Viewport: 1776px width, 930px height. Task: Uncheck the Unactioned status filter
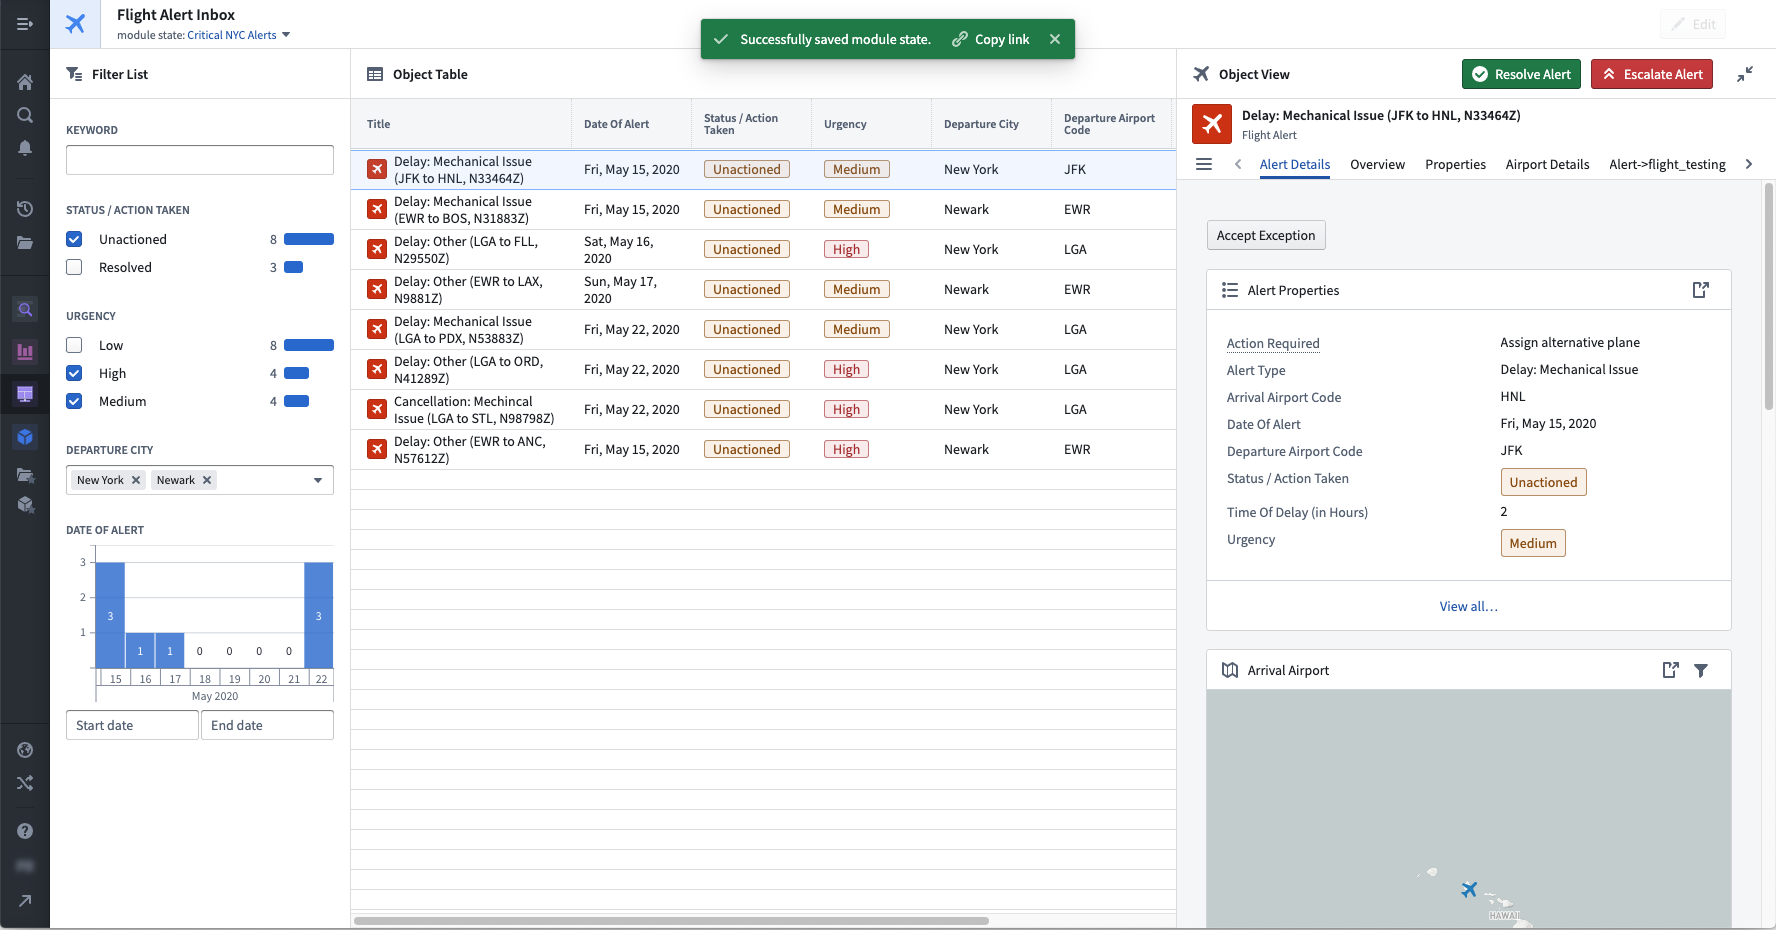[x=74, y=239]
